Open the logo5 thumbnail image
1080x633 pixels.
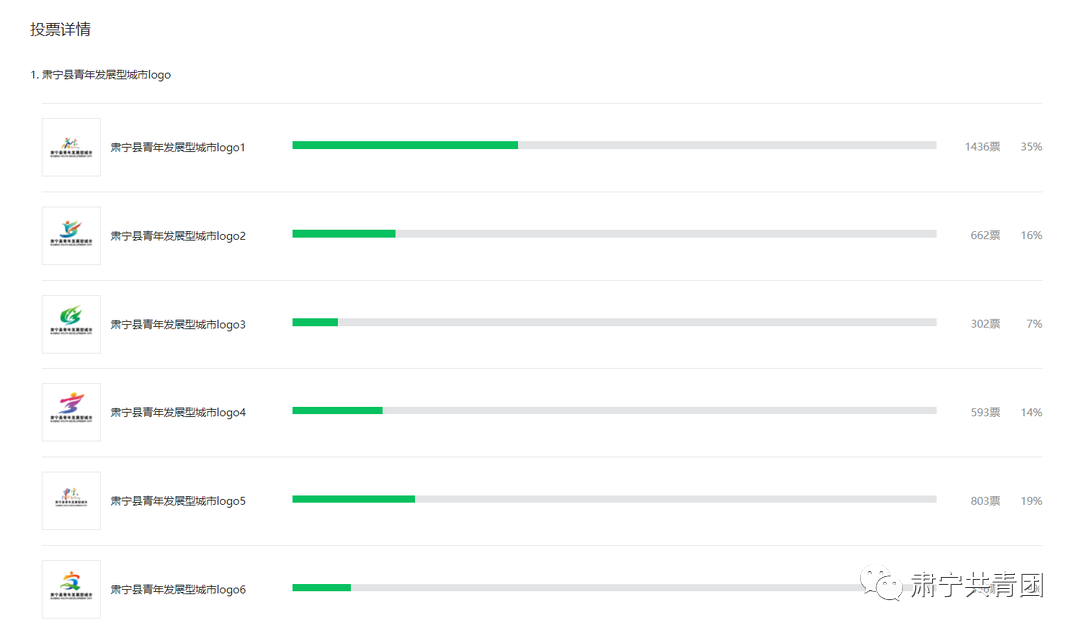click(x=71, y=501)
